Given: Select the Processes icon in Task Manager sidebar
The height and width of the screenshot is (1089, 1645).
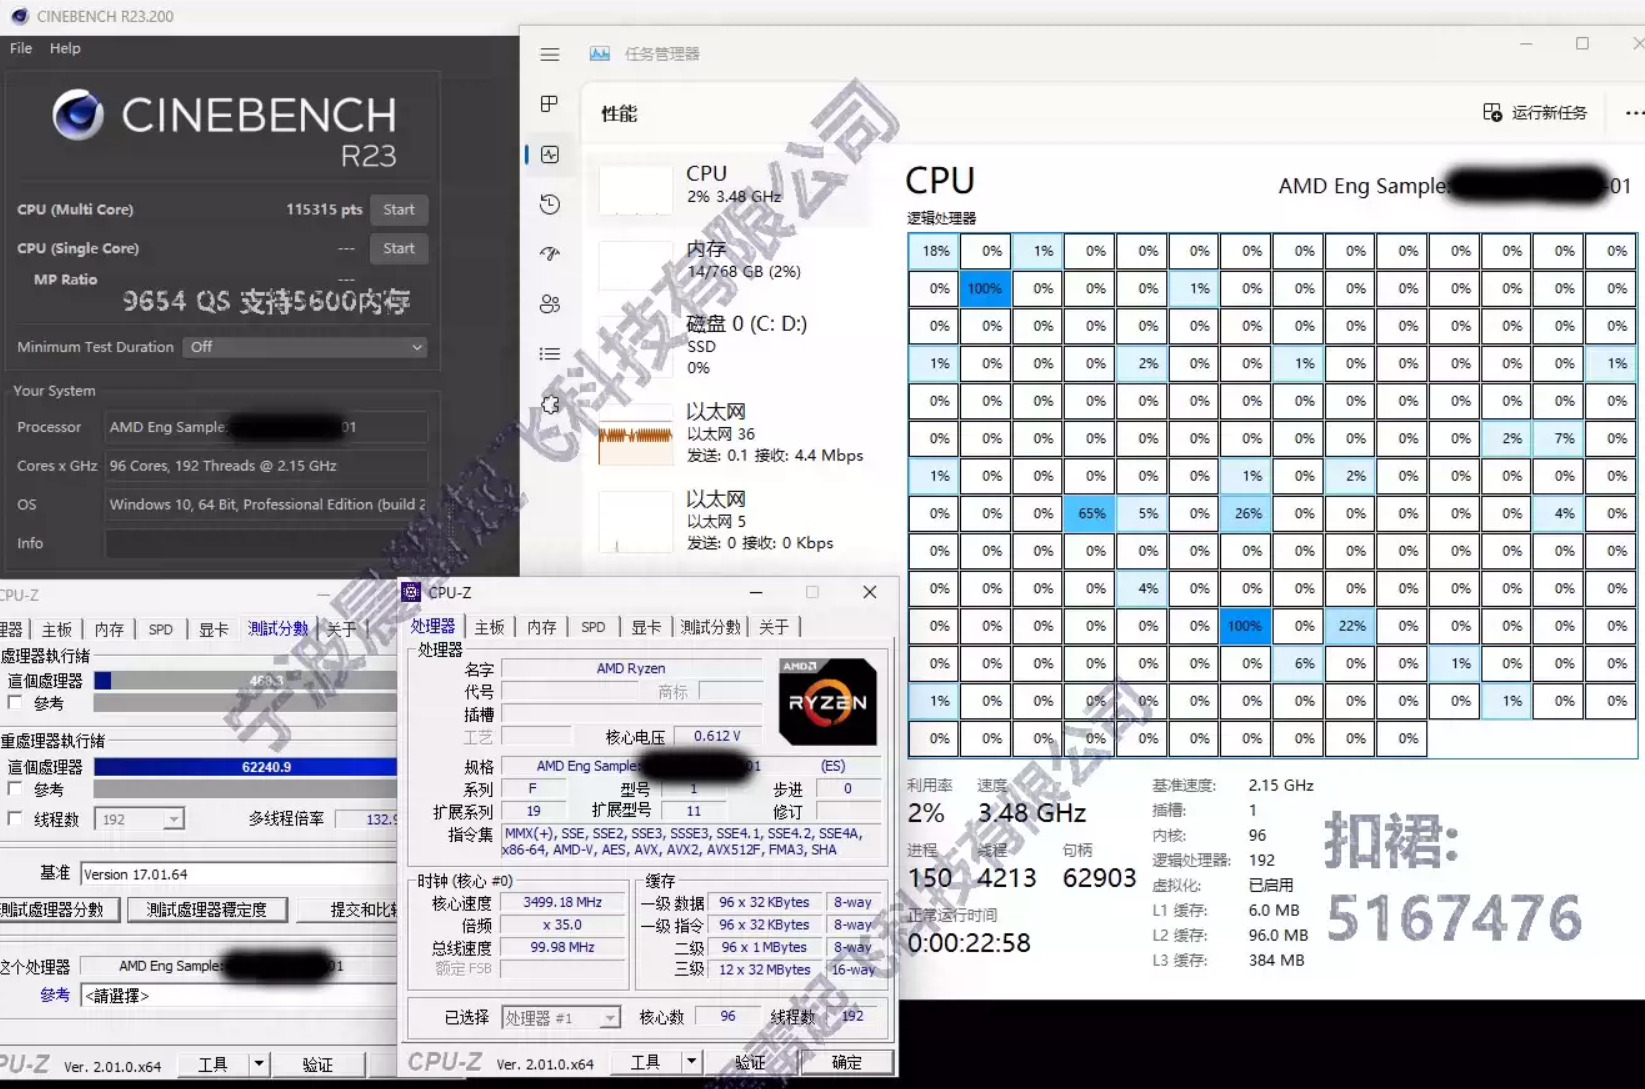Looking at the screenshot, I should pyautogui.click(x=549, y=104).
